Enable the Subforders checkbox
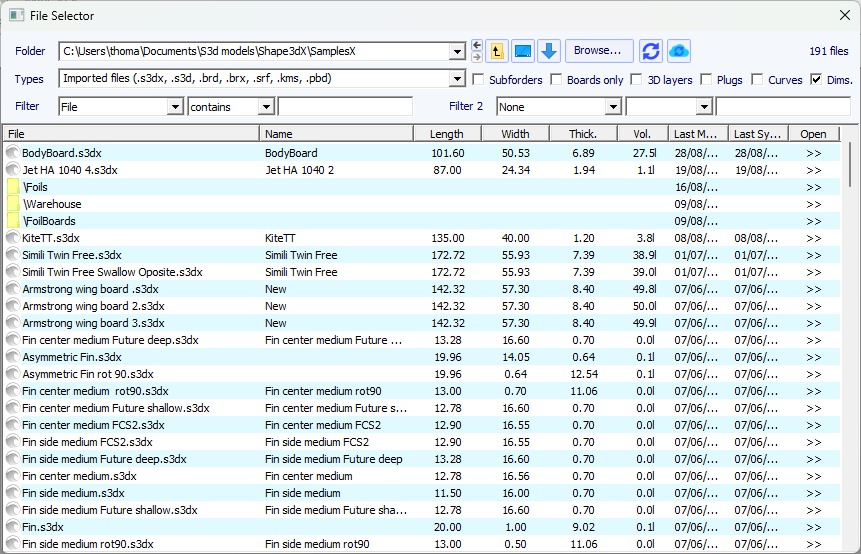The width and height of the screenshot is (861, 554). coord(478,80)
